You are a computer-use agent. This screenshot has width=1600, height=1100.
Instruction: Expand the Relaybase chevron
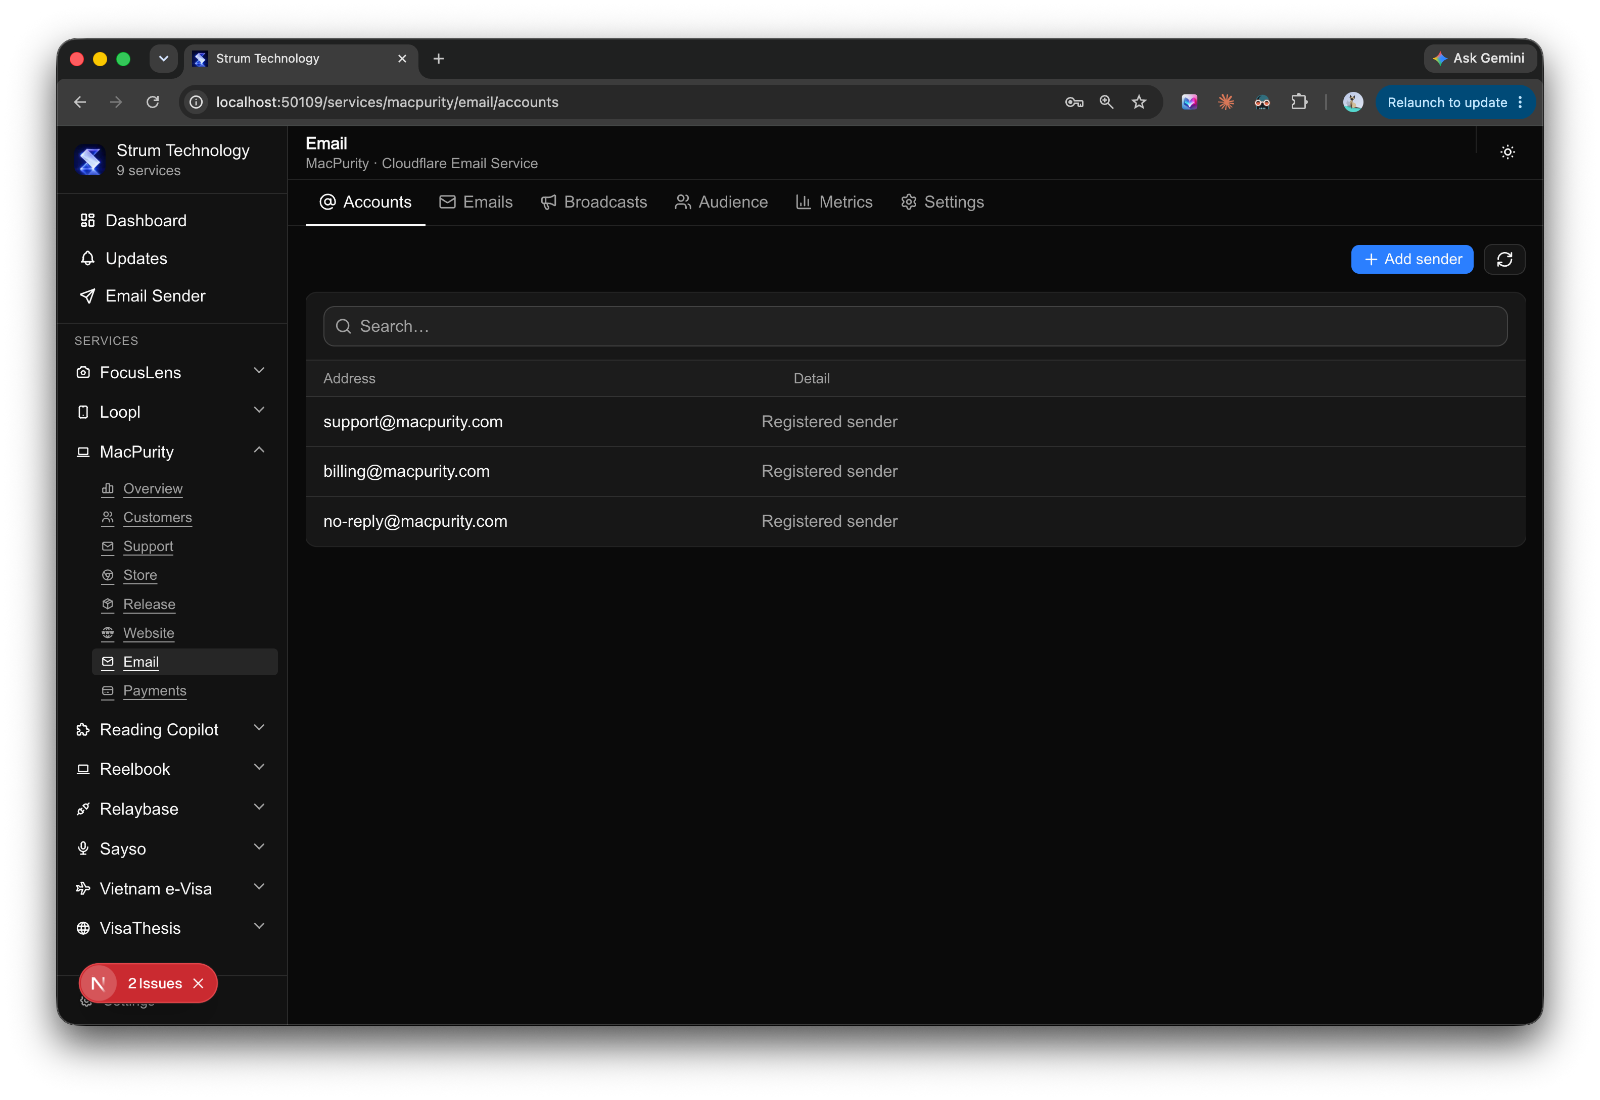259,808
